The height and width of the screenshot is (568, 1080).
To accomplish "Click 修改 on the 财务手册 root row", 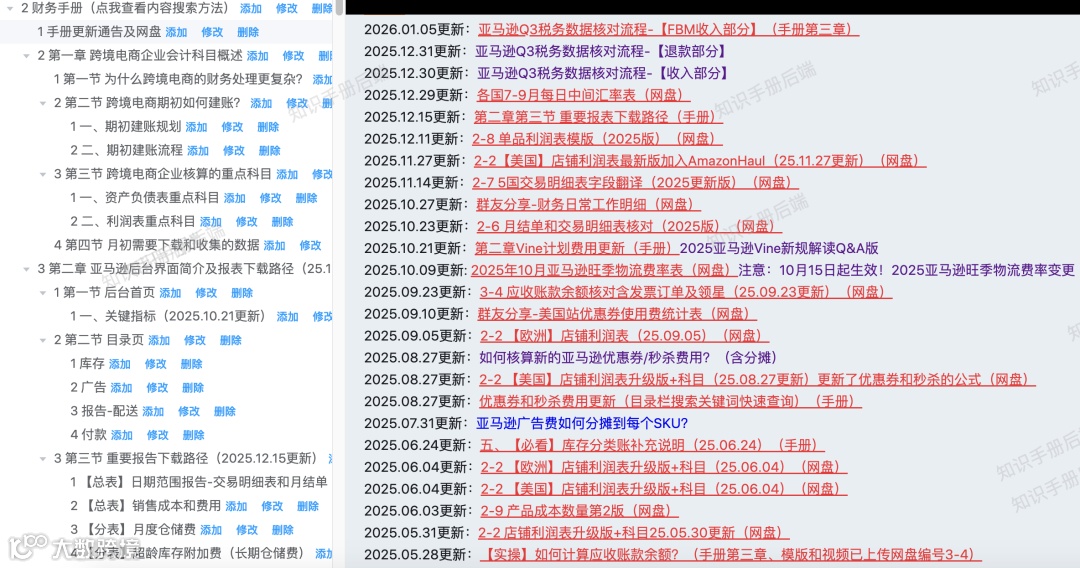I will coord(287,8).
